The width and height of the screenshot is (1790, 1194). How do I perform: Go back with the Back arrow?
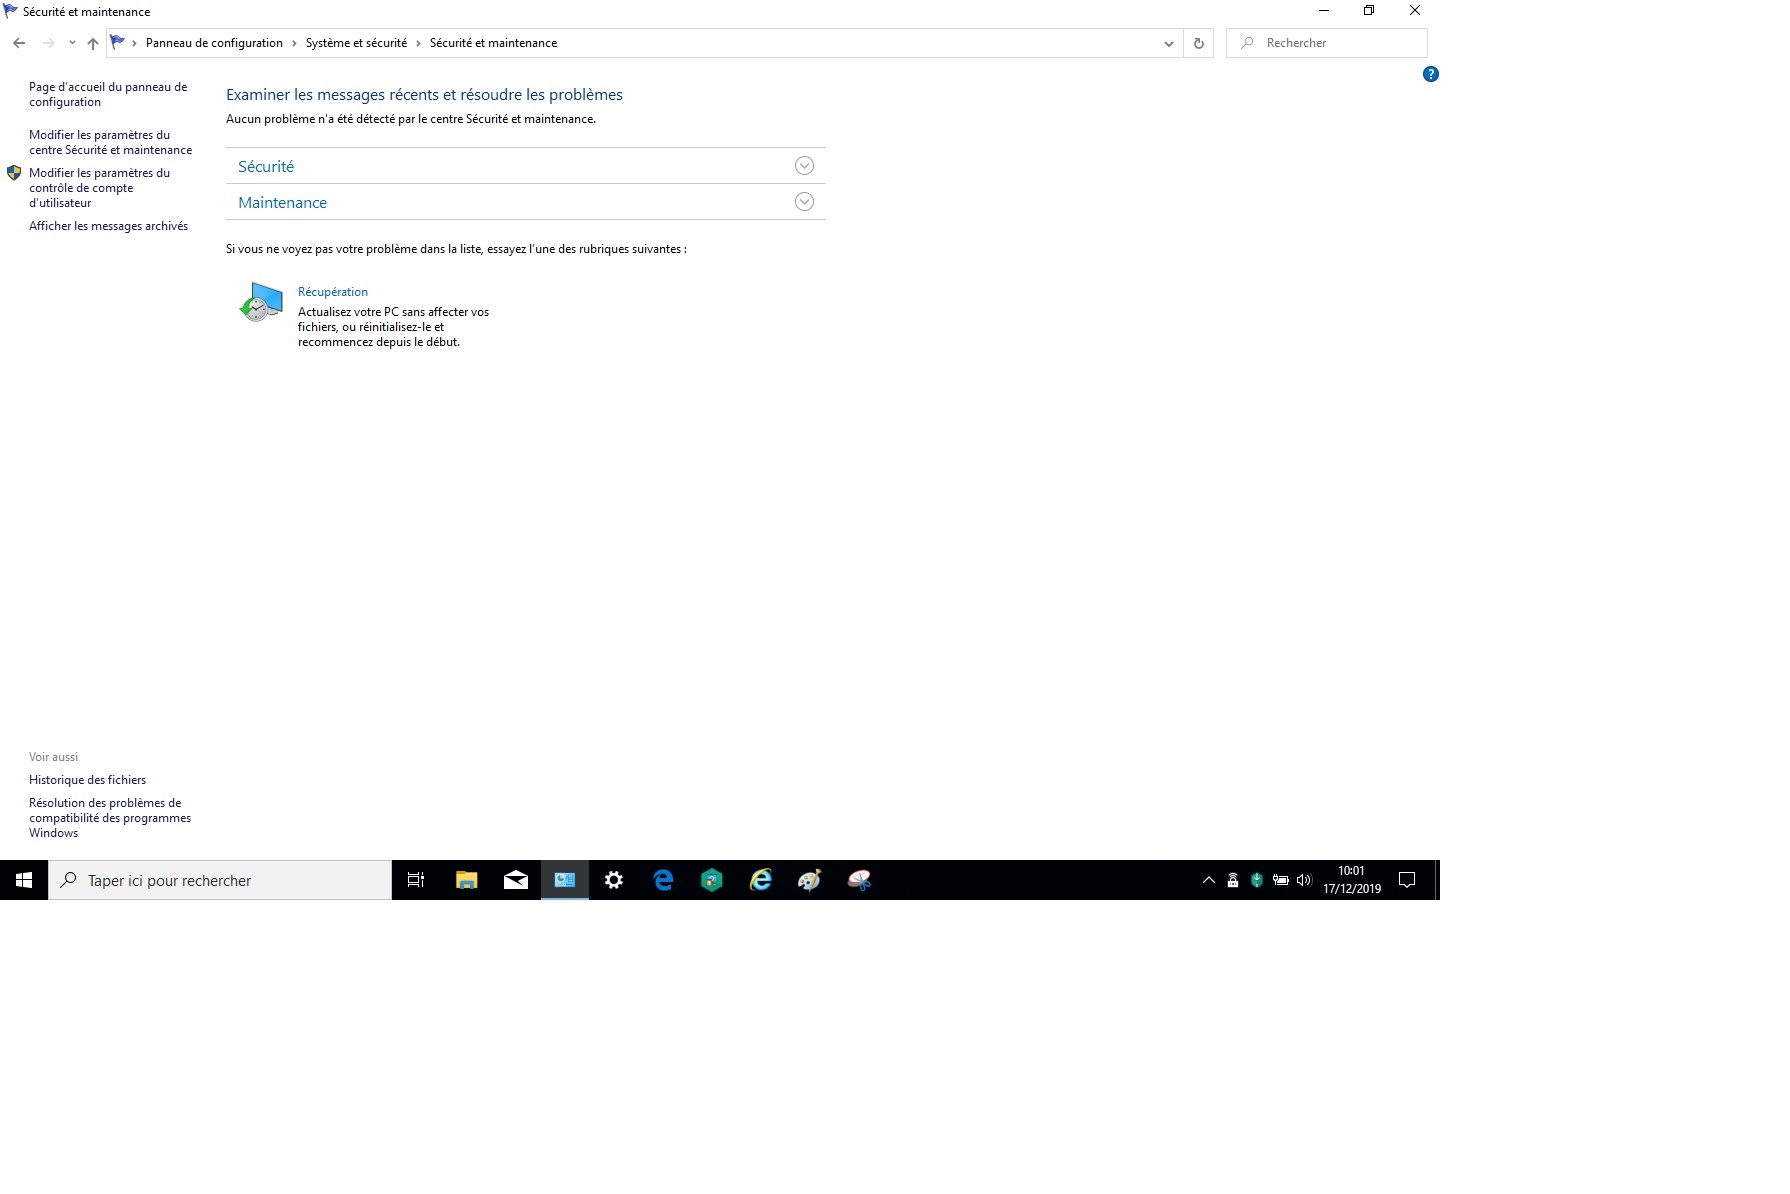point(19,43)
